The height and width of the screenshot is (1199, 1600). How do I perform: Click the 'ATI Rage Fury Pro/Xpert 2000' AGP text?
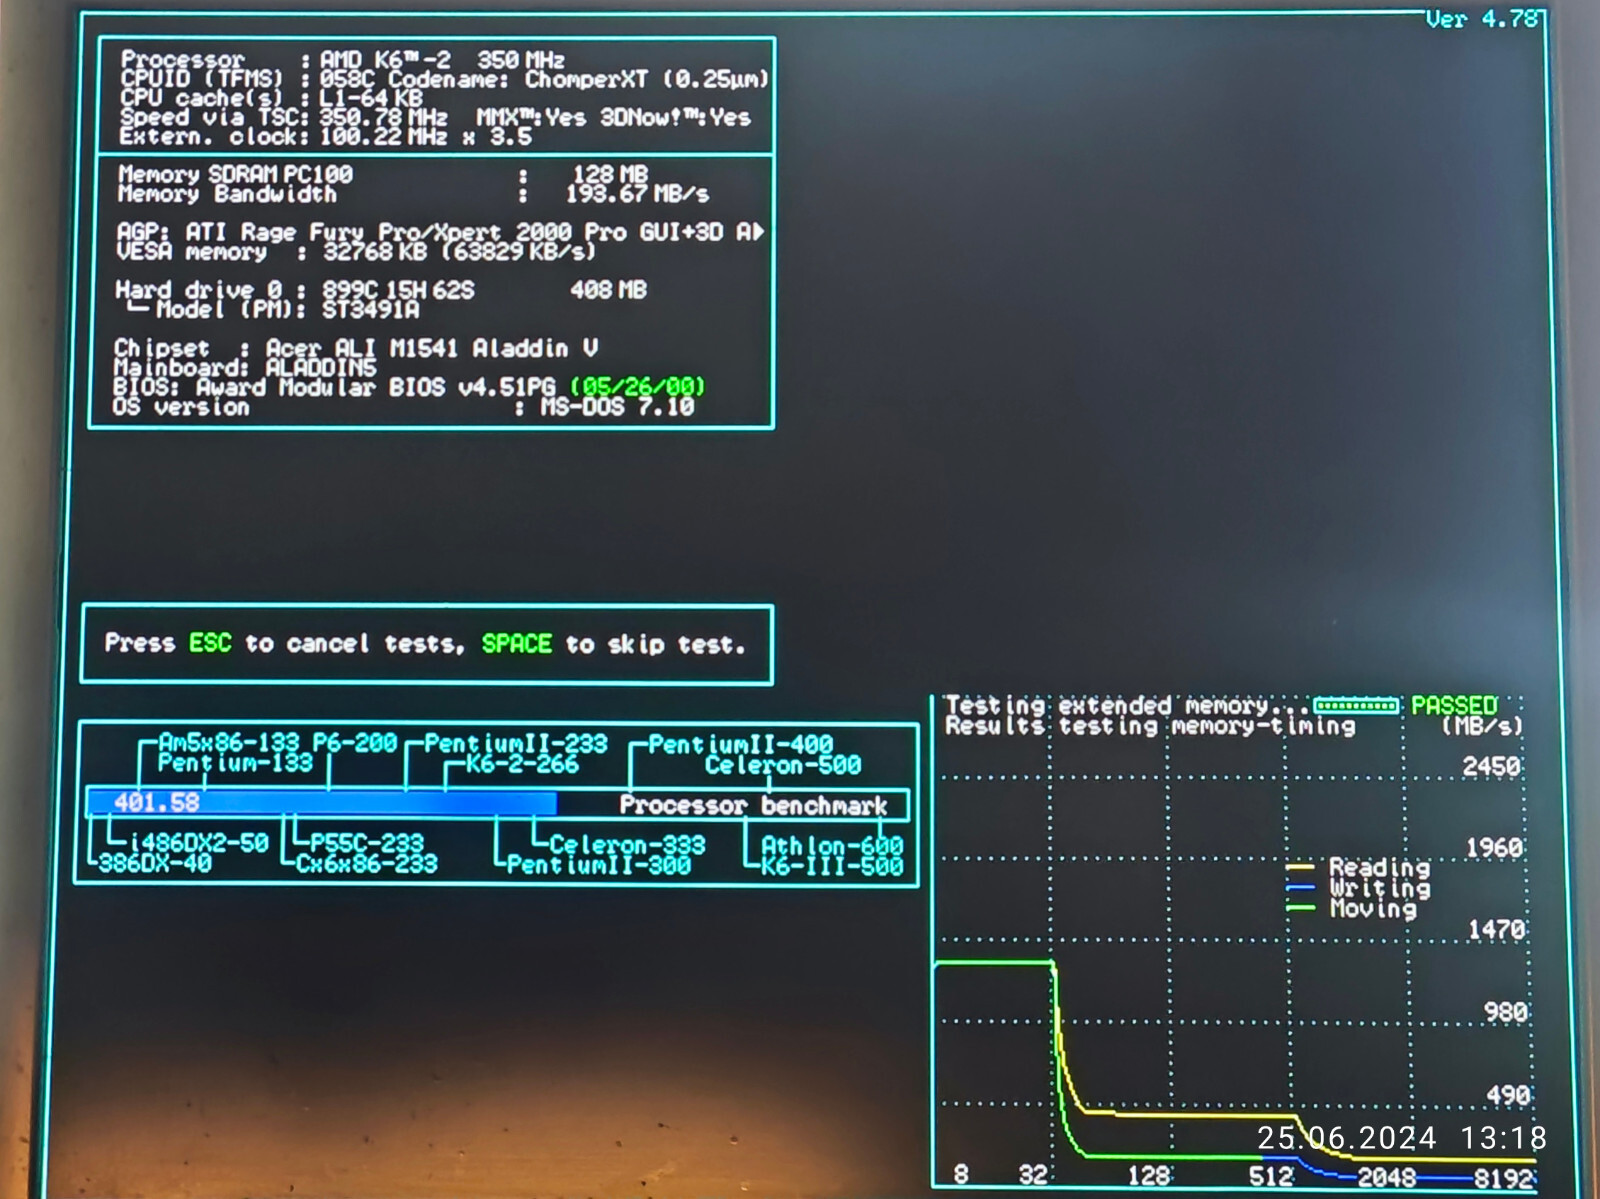pyautogui.click(x=378, y=233)
